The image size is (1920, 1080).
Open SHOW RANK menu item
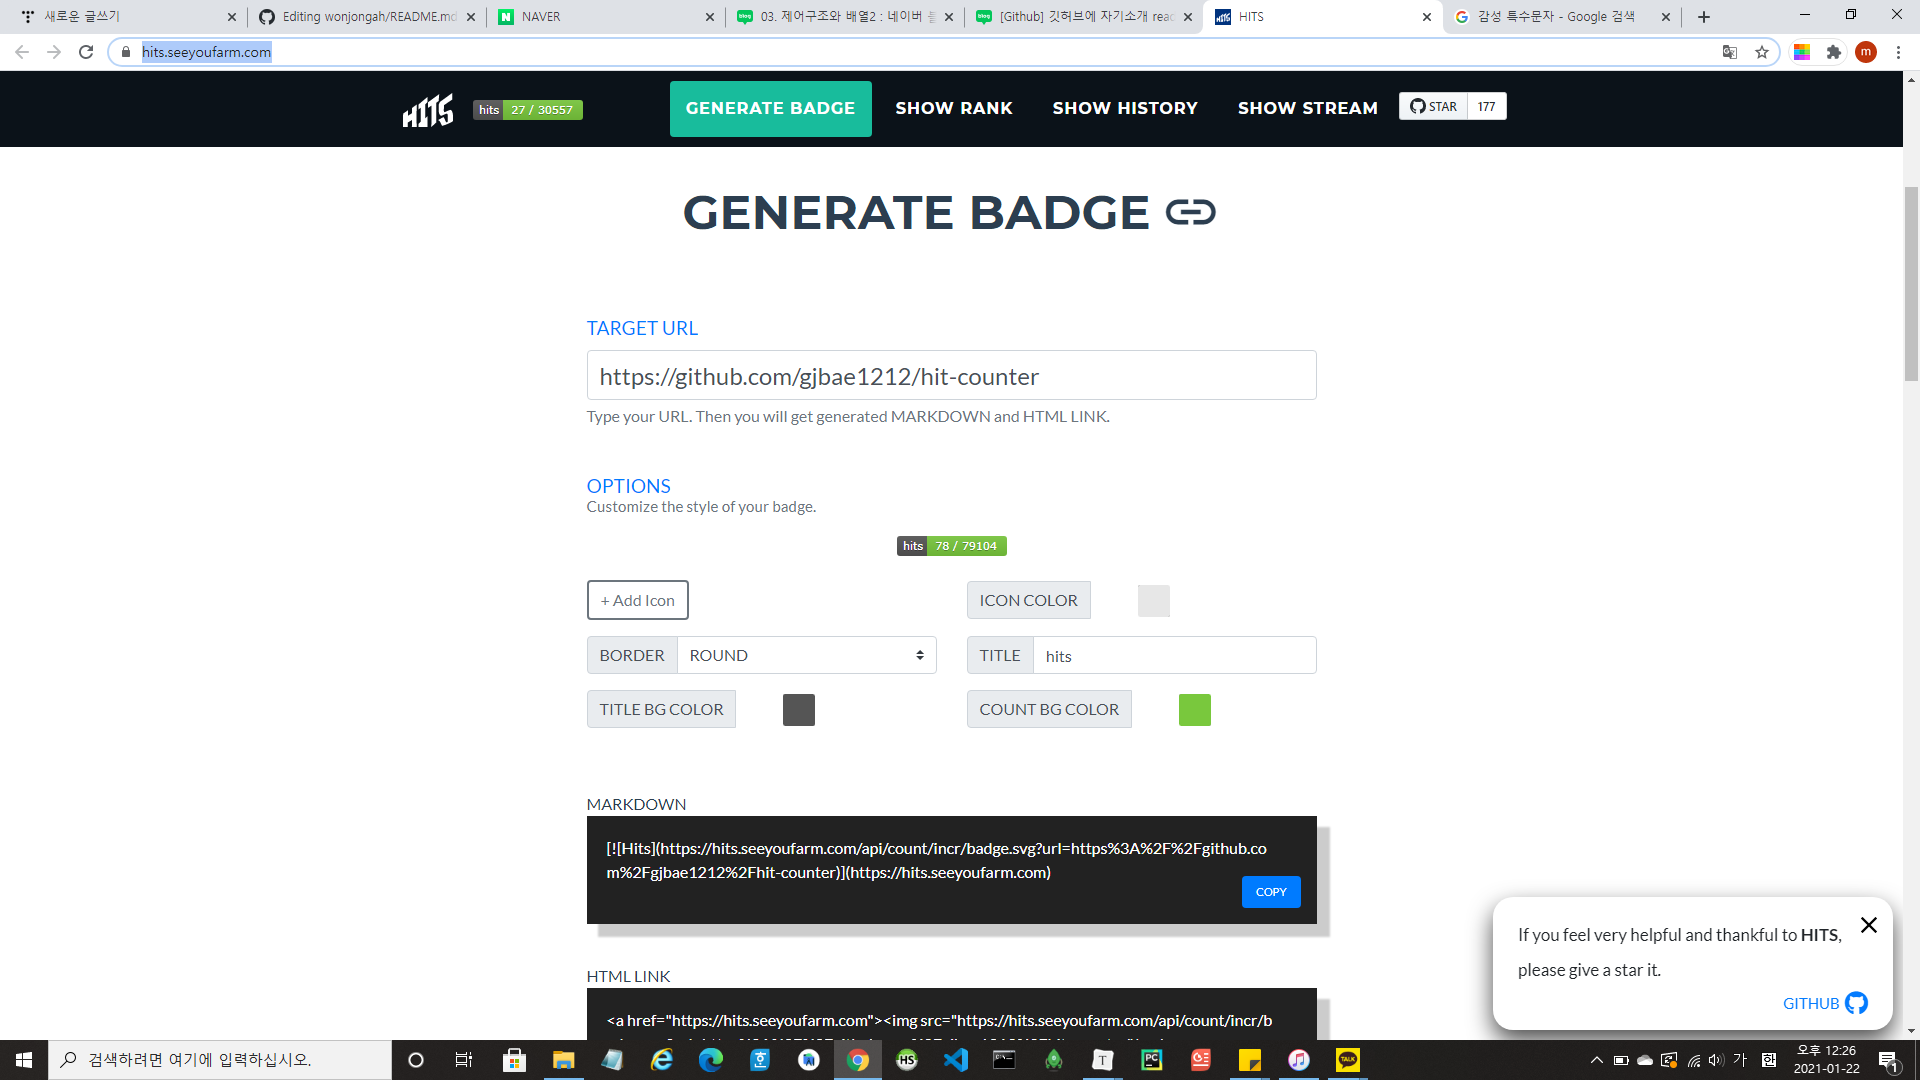click(x=953, y=108)
